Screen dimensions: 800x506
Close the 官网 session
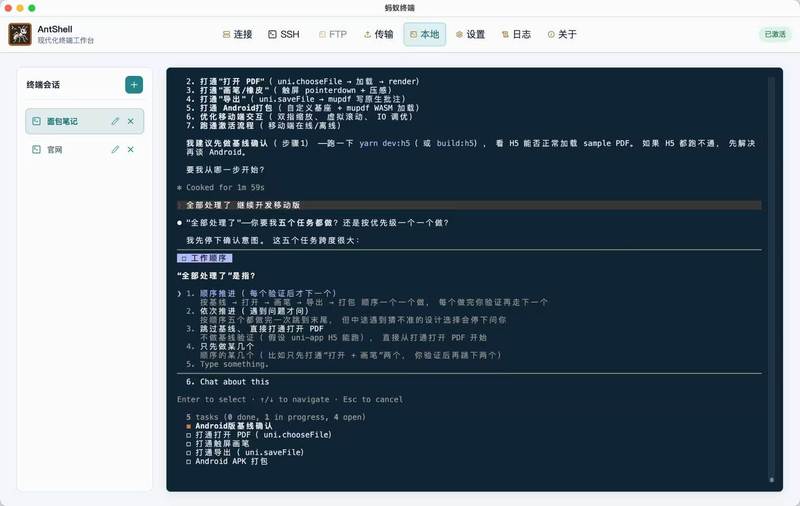click(131, 149)
